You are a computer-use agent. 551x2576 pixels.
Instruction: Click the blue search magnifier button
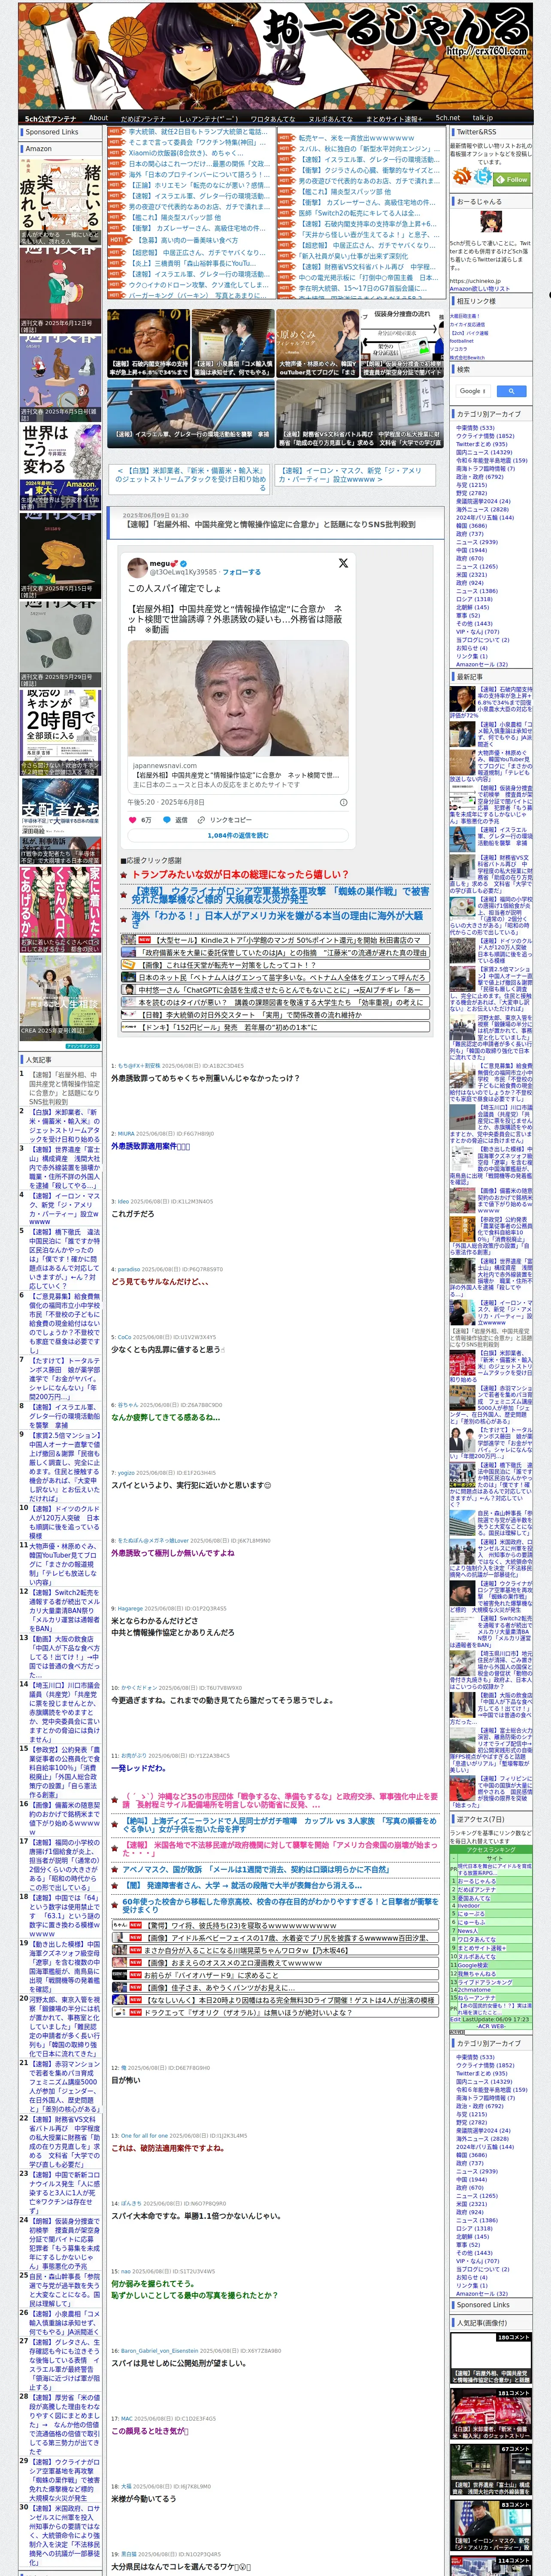tap(511, 391)
